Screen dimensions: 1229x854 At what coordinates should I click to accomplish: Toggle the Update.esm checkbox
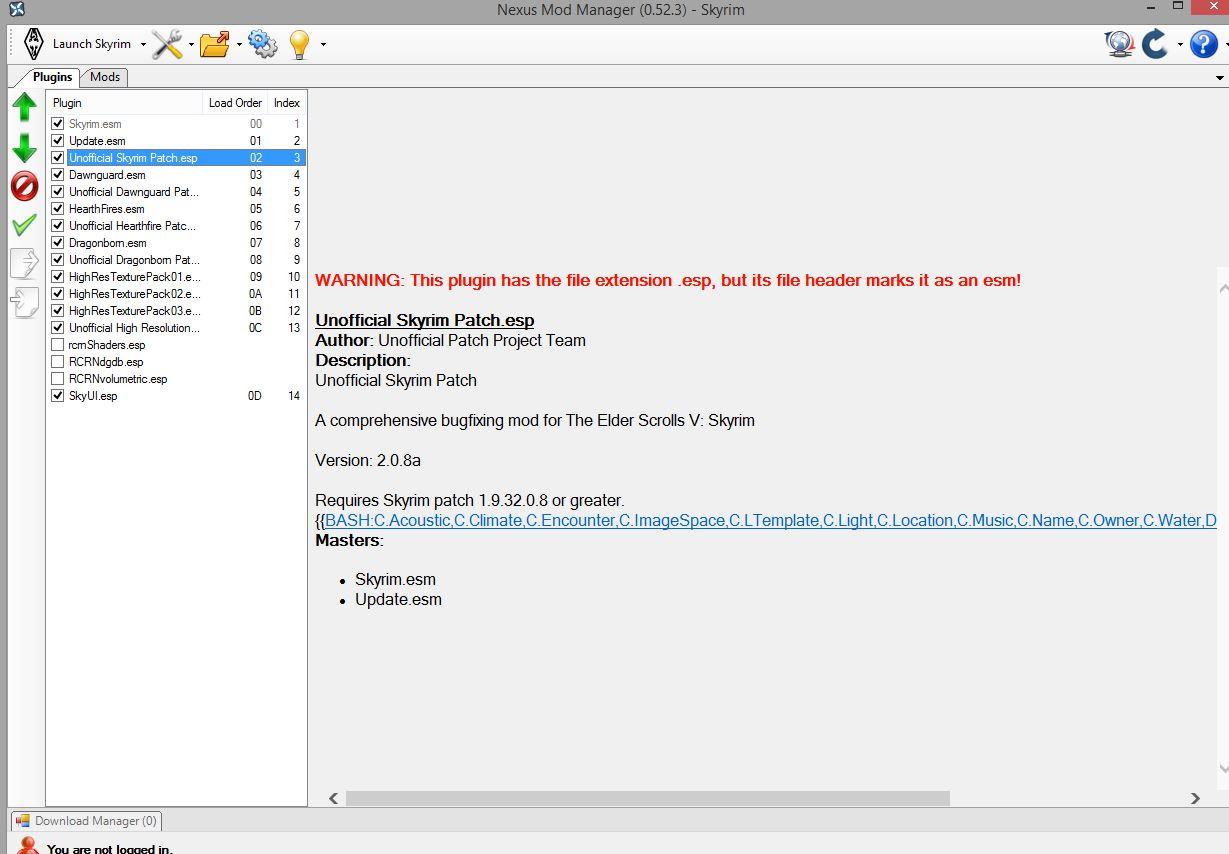pyautogui.click(x=58, y=141)
